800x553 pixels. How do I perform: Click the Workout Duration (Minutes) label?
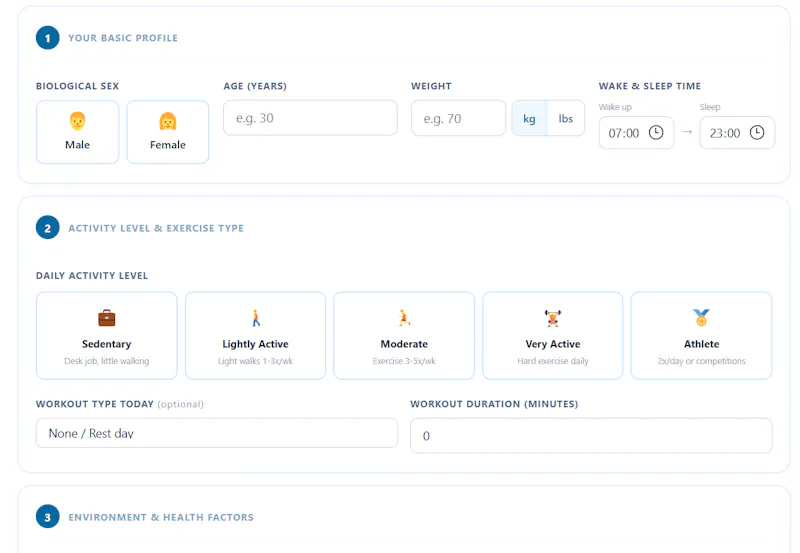coord(494,404)
